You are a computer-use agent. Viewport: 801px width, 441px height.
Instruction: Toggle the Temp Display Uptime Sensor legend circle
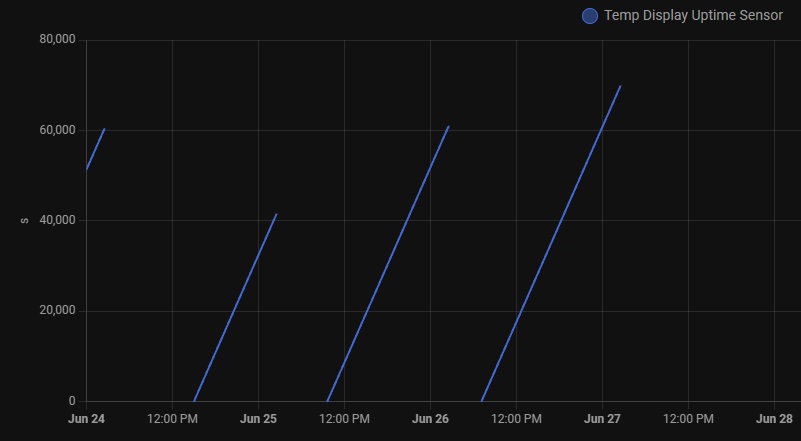(x=590, y=16)
